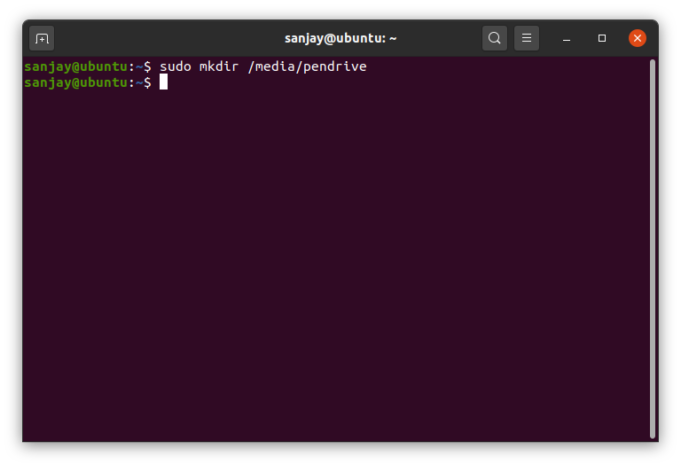Click the title bar between title and search icon
Screen dimensions: 681x467
(x=439, y=38)
